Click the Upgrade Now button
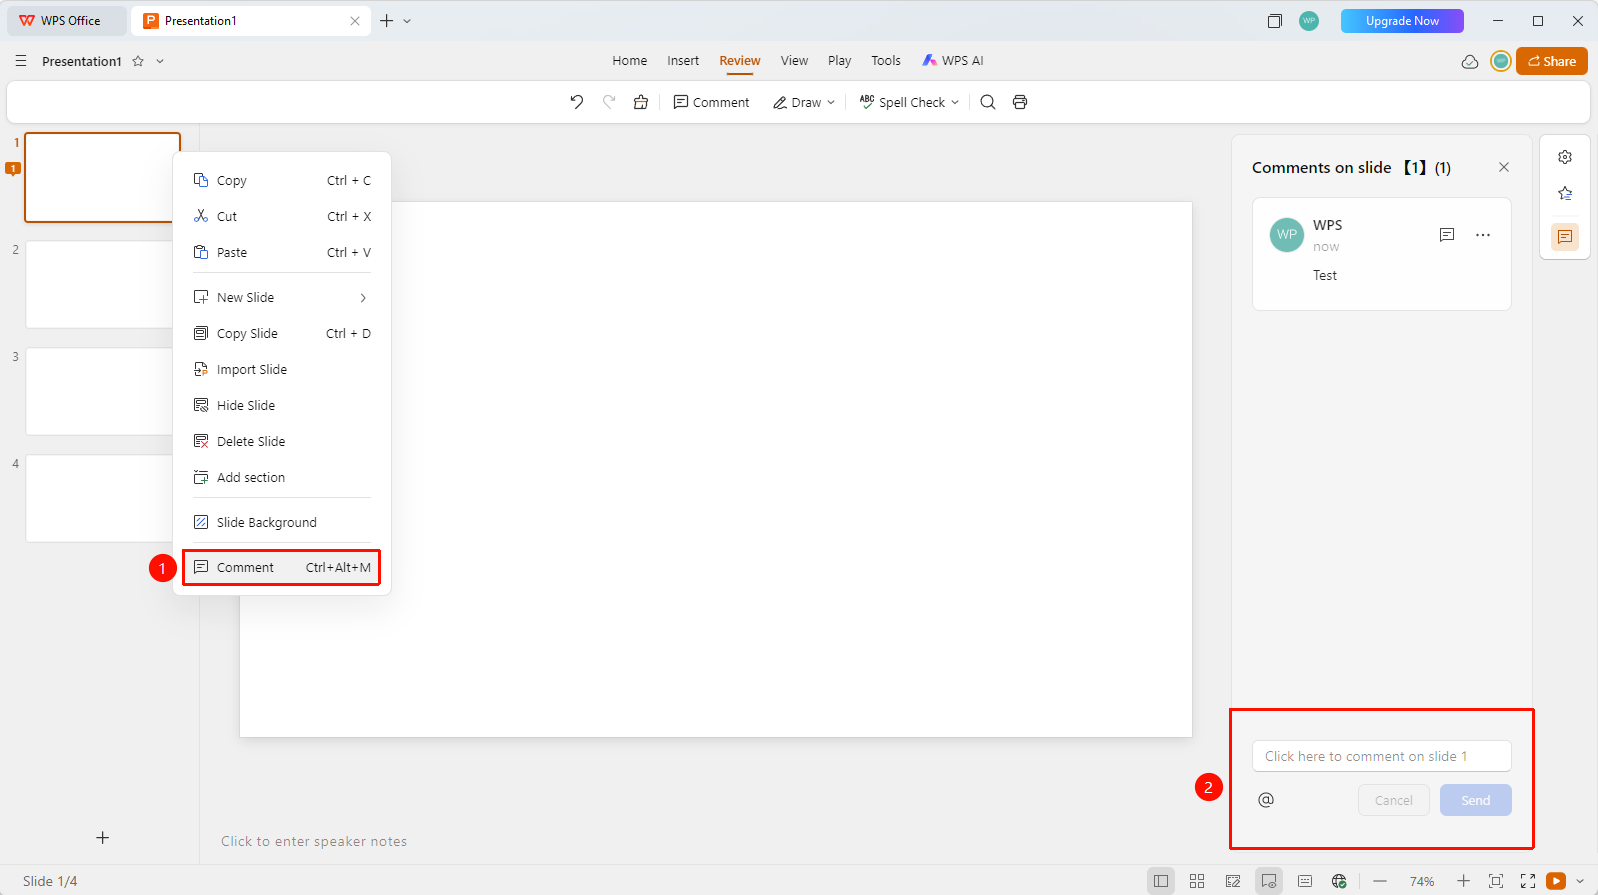Image resolution: width=1598 pixels, height=895 pixels. point(1402,21)
